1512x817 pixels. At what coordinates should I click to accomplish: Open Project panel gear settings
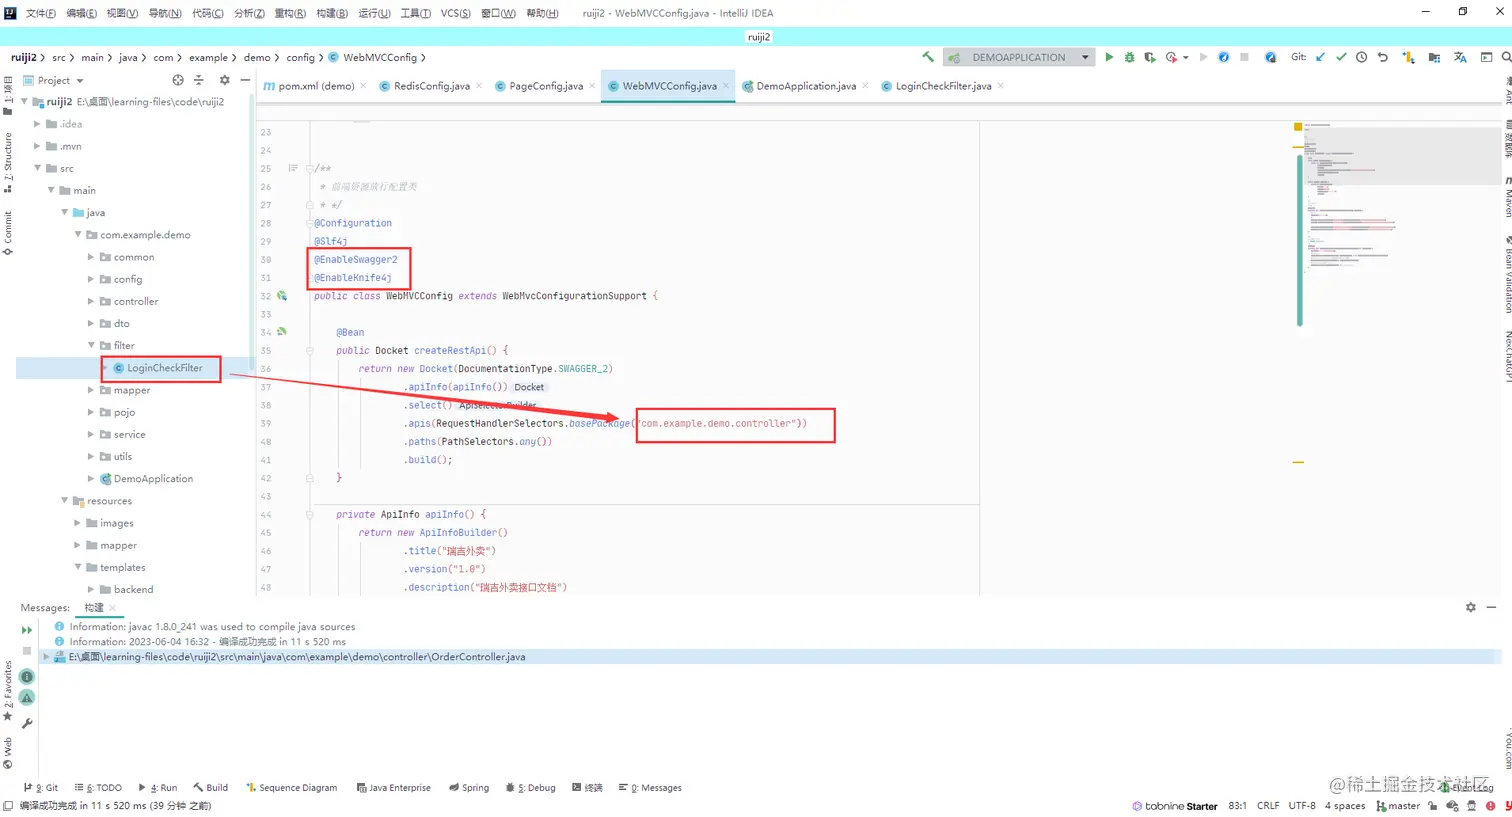224,80
